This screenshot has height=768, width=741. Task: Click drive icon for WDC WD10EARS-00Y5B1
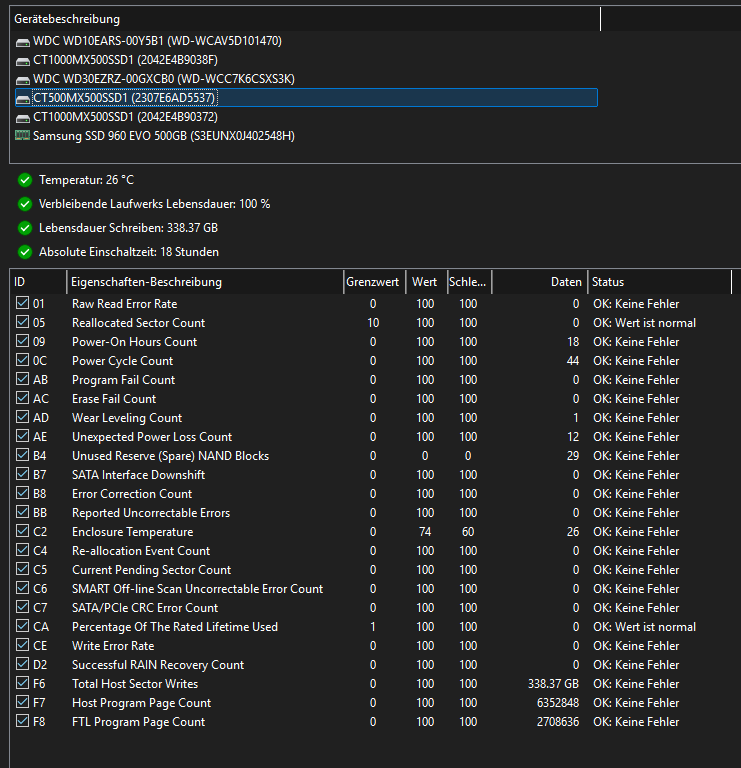(x=23, y=42)
